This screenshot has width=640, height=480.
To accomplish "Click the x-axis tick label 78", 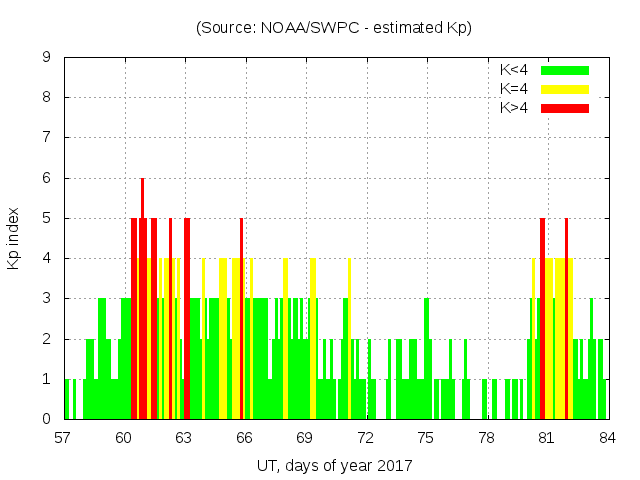I will [486, 437].
